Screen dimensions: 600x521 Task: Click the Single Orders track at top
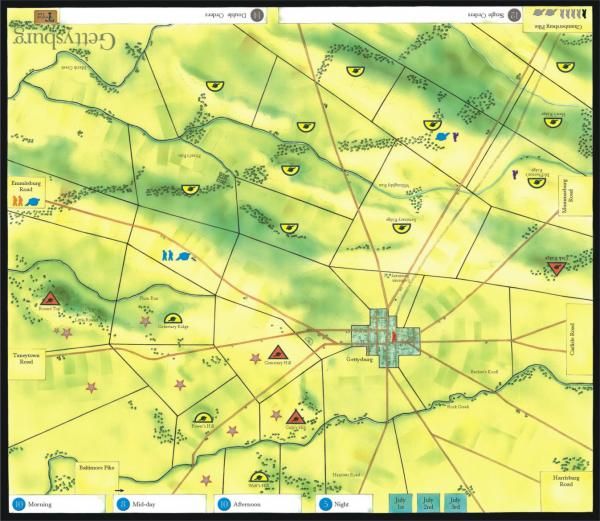click(x=400, y=14)
